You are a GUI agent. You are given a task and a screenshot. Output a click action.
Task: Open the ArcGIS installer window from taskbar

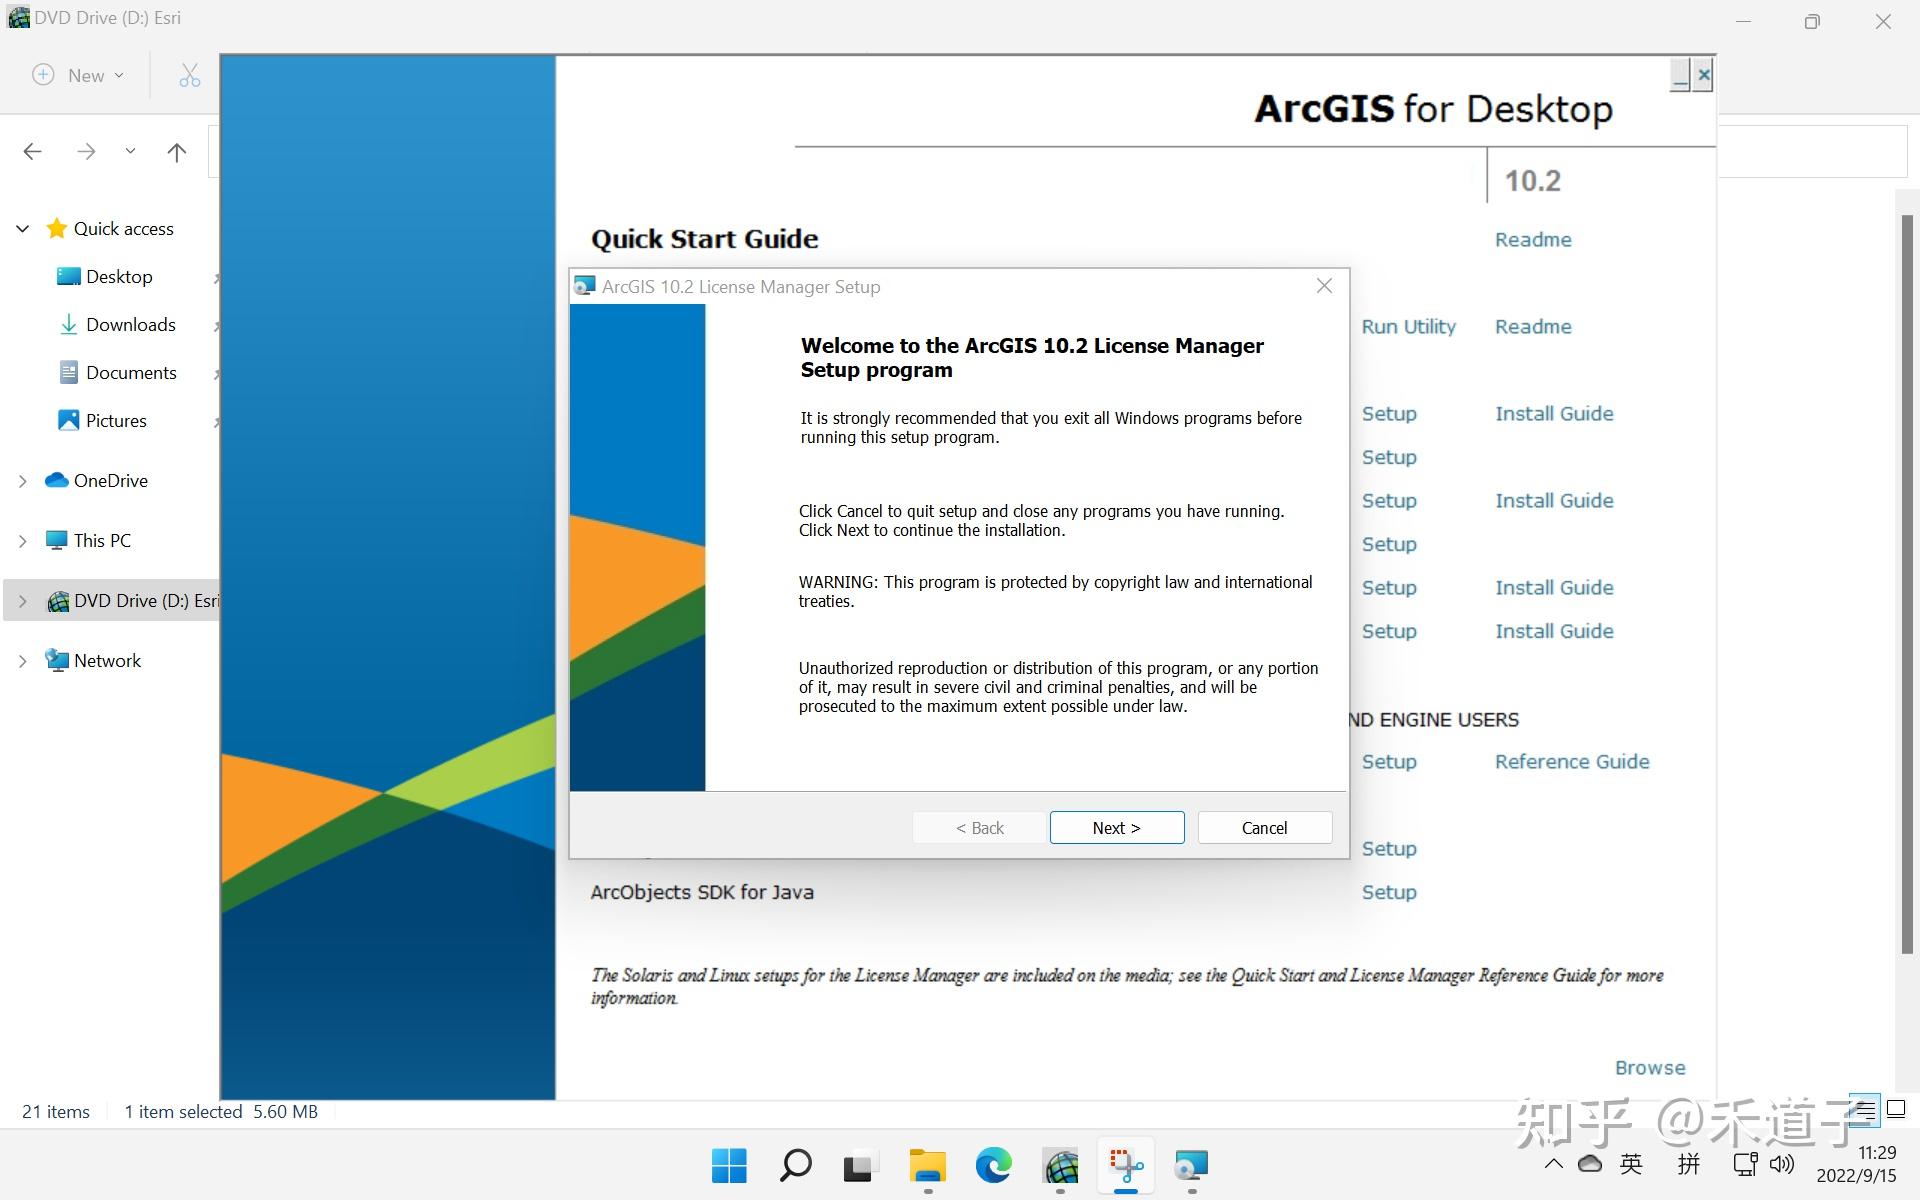1060,1166
